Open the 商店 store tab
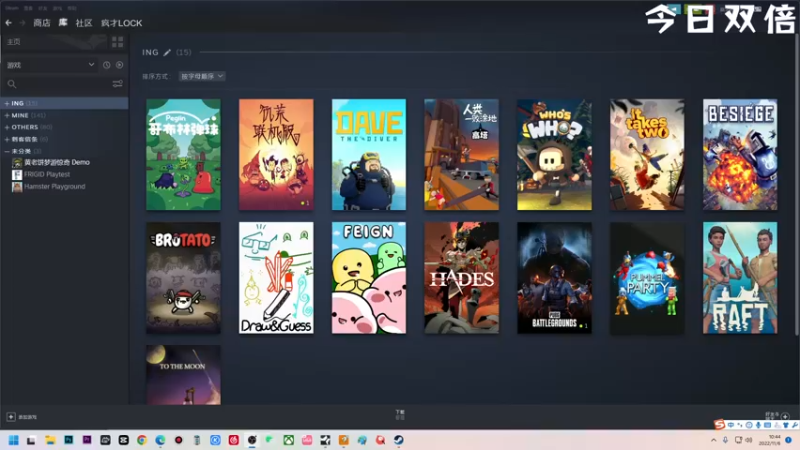This screenshot has width=800, height=450. coord(42,23)
